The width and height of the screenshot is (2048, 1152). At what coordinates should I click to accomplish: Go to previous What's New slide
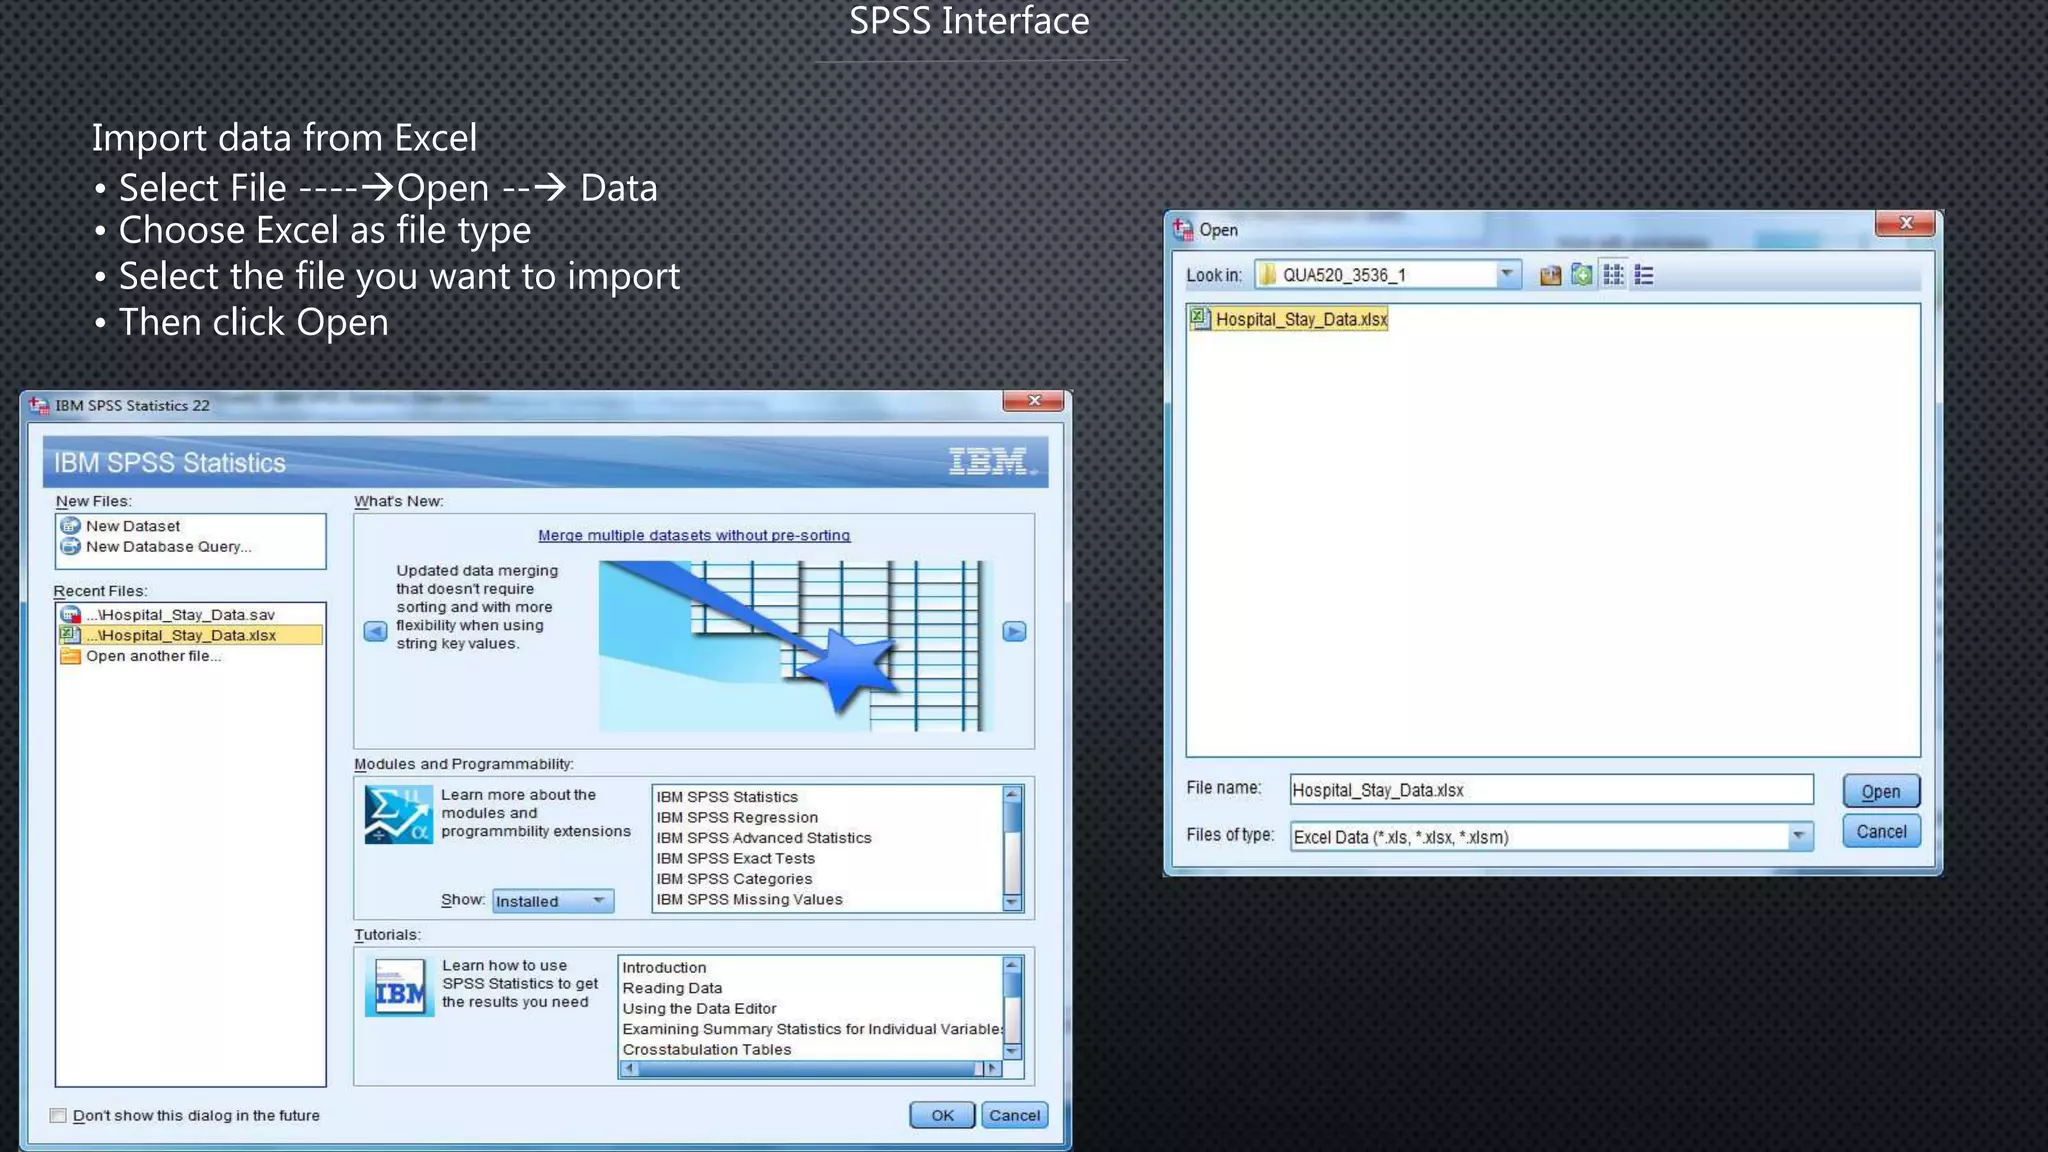pyautogui.click(x=375, y=631)
